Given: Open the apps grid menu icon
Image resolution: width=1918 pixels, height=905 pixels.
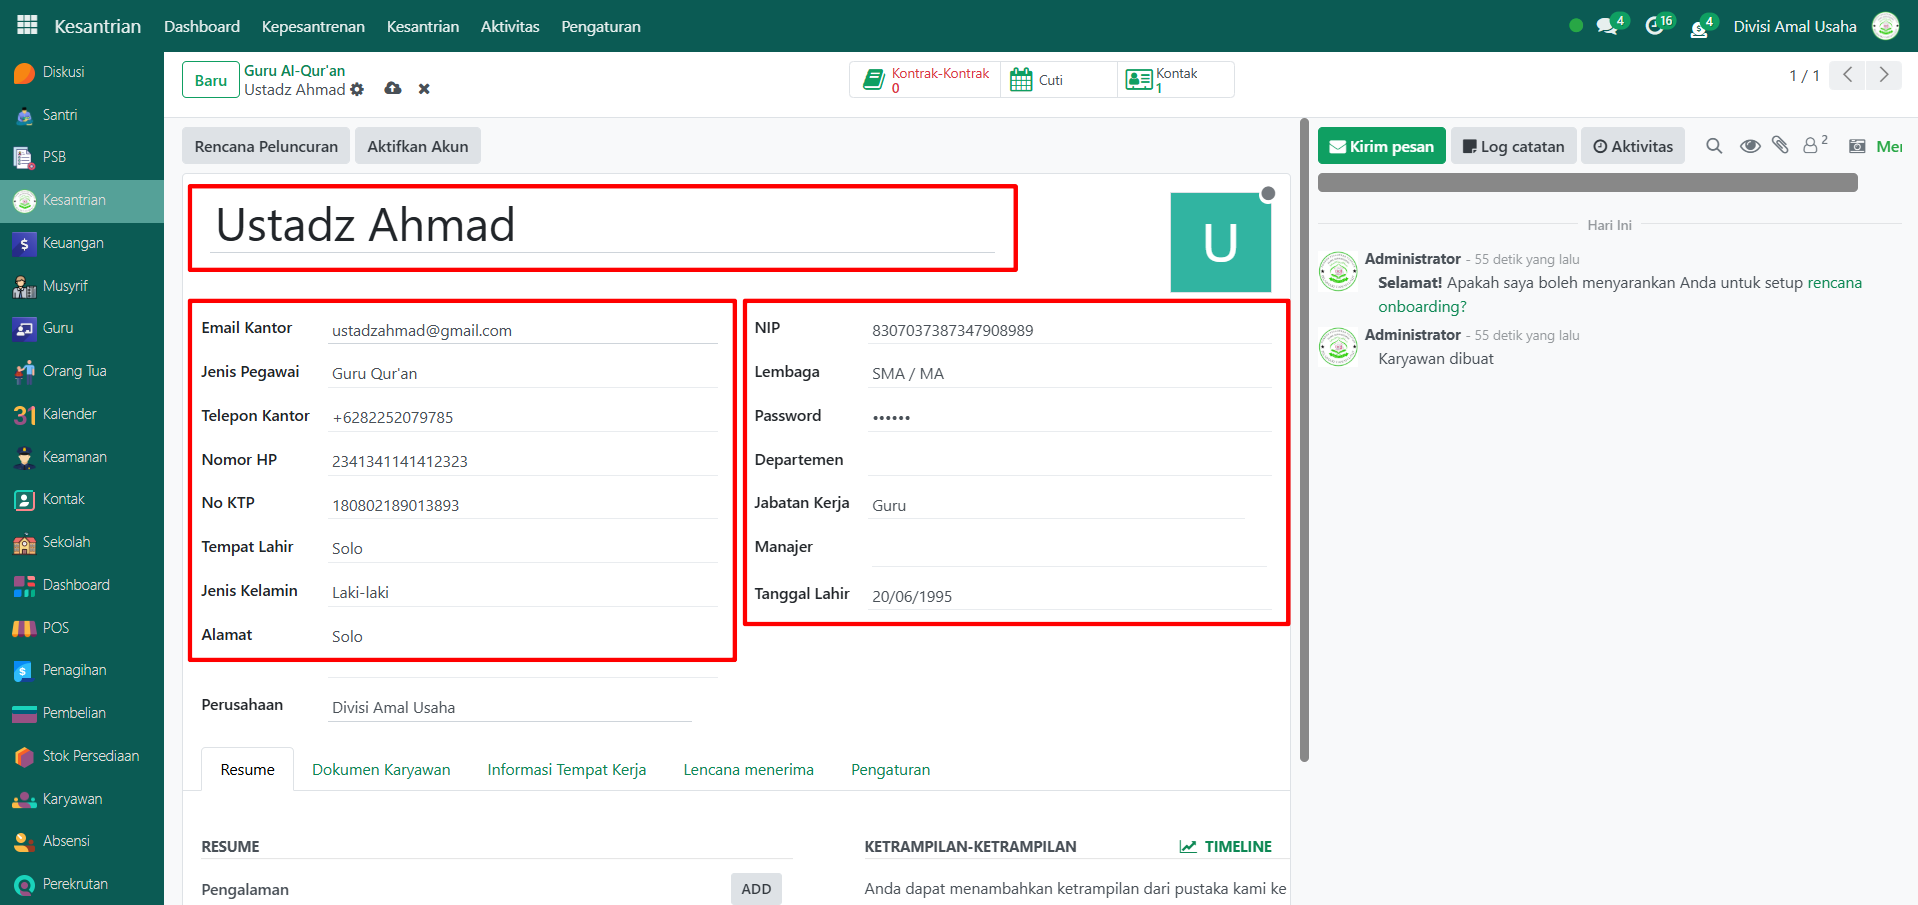Looking at the screenshot, I should point(27,25).
